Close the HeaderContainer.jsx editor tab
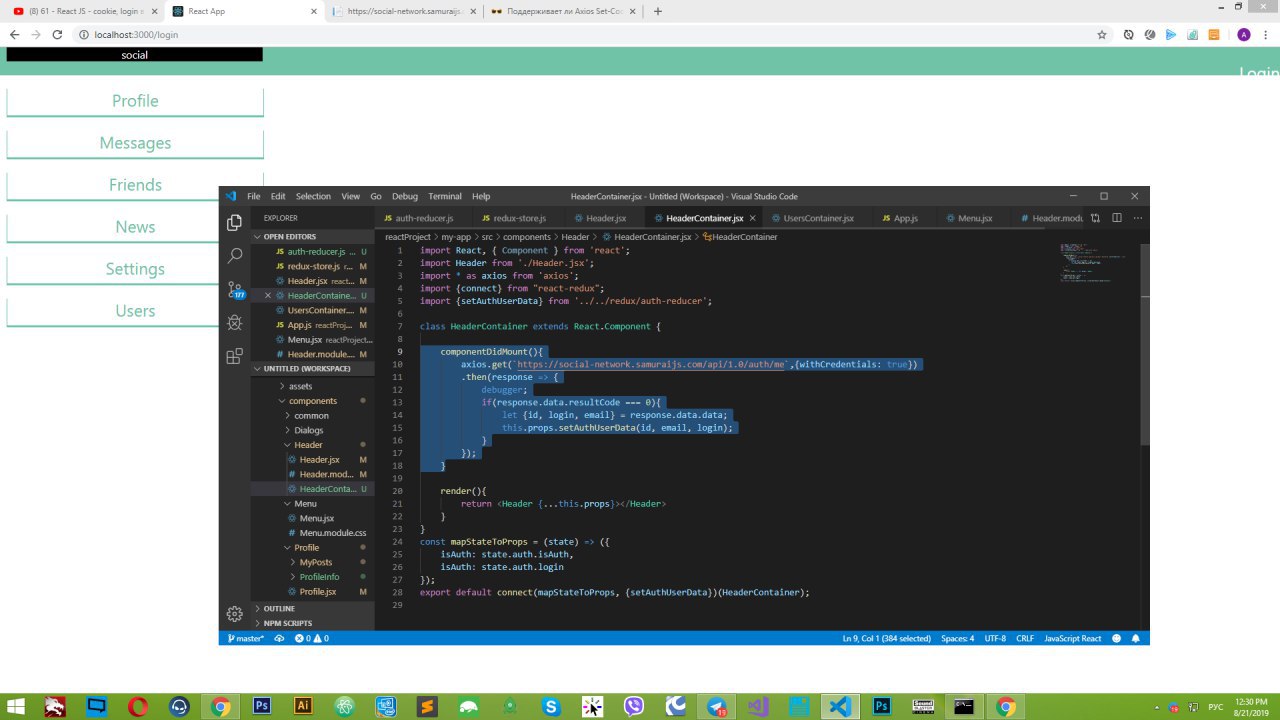This screenshot has width=1280, height=720. (x=752, y=218)
